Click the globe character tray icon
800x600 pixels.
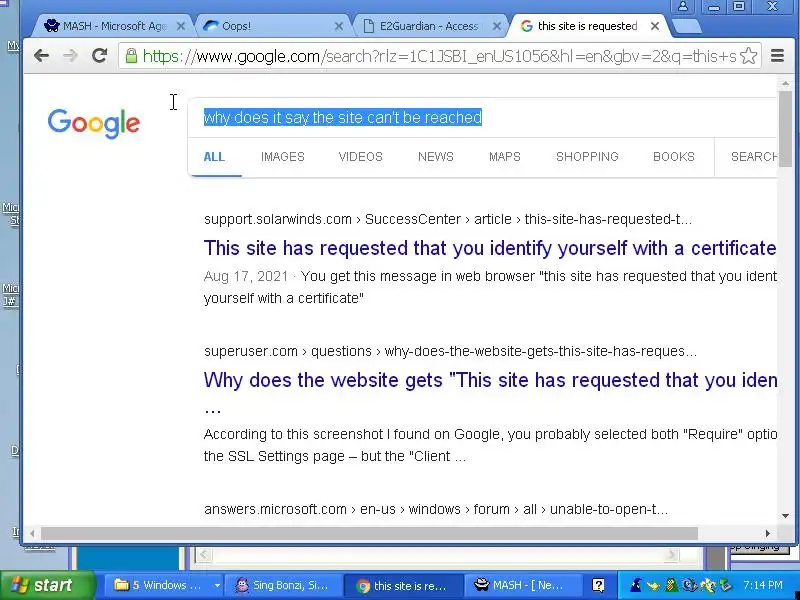pyautogui.click(x=689, y=585)
